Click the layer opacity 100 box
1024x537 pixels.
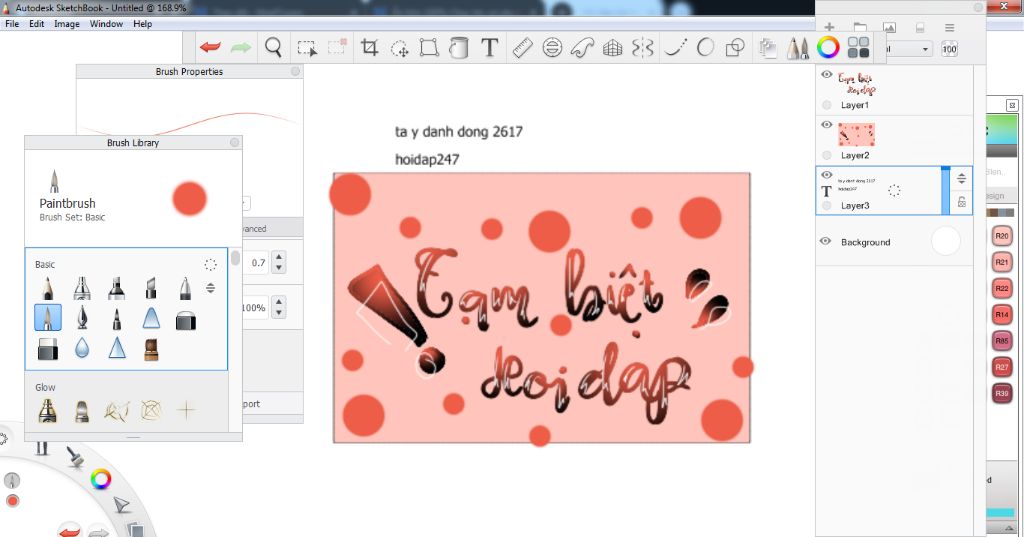950,49
